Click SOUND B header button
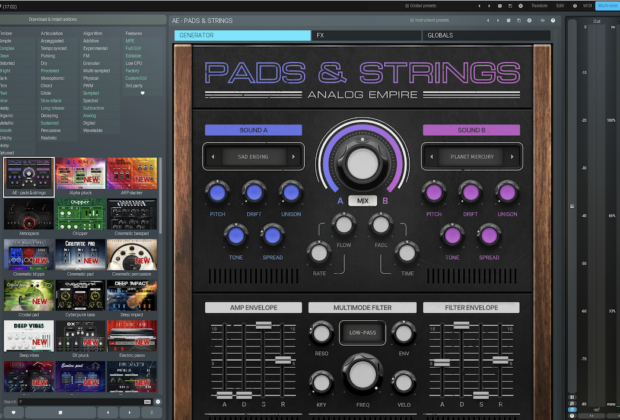The height and width of the screenshot is (420, 620). click(x=471, y=130)
